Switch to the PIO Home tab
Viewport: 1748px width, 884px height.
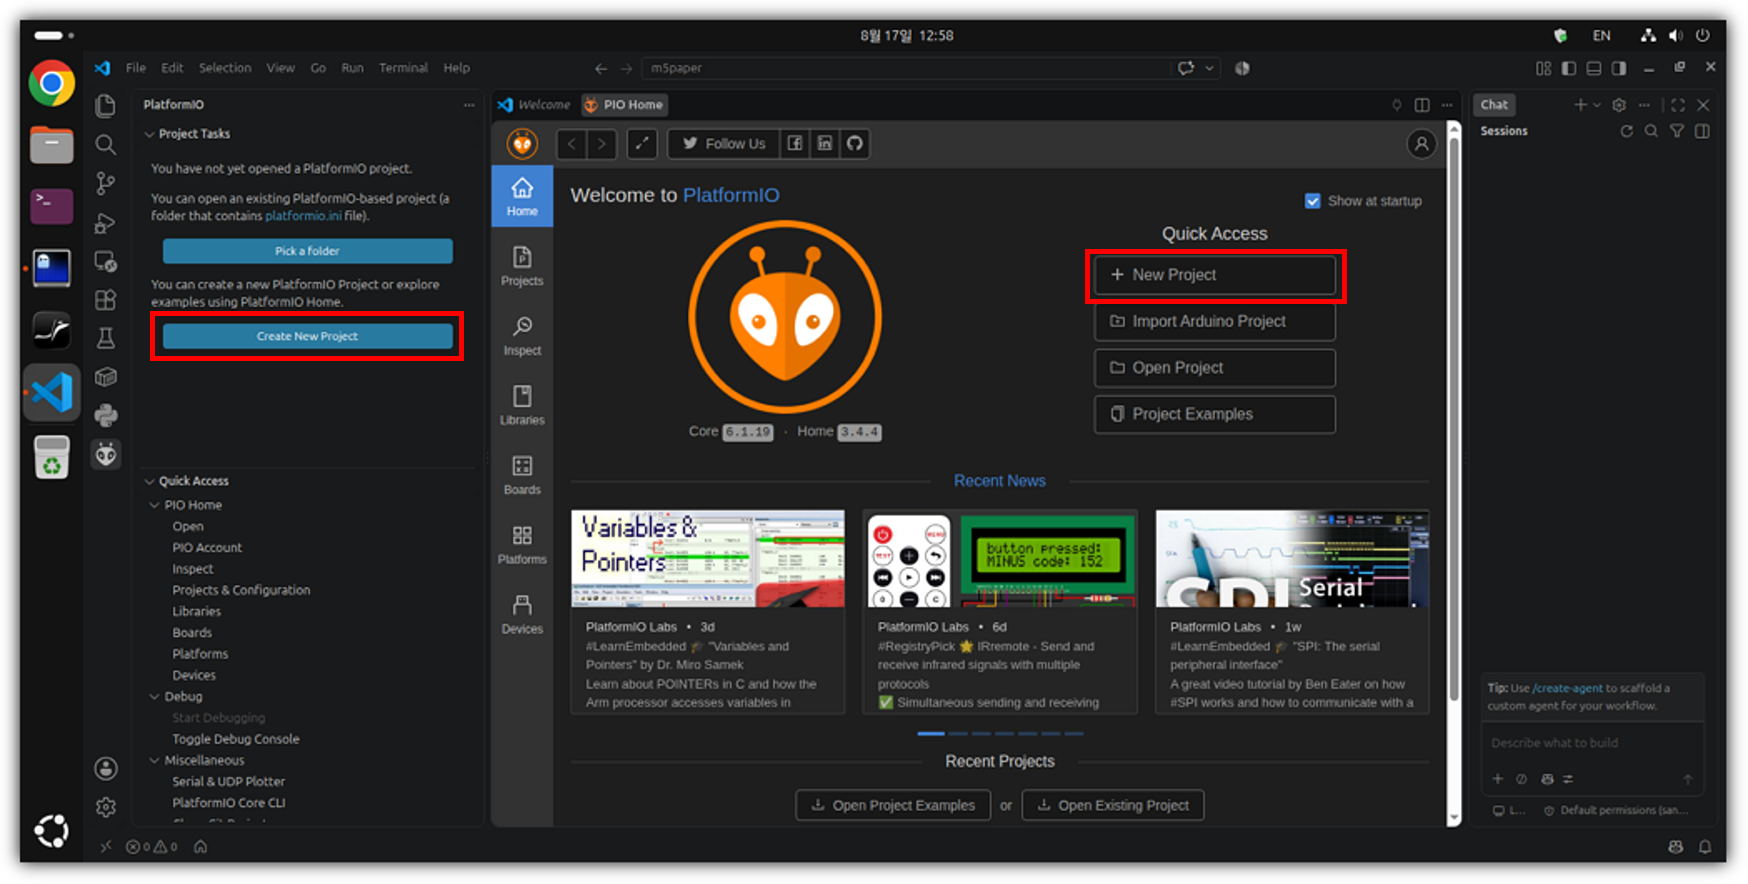pos(624,105)
